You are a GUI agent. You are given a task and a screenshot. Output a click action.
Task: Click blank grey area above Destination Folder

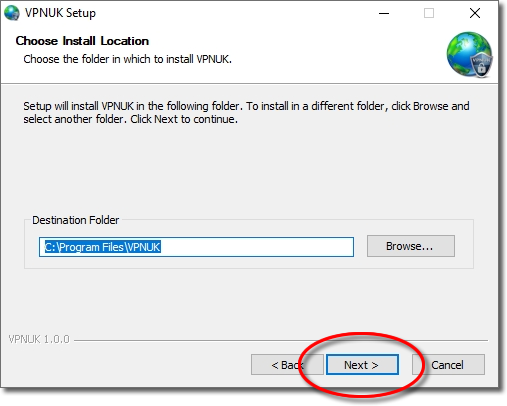tap(248, 170)
